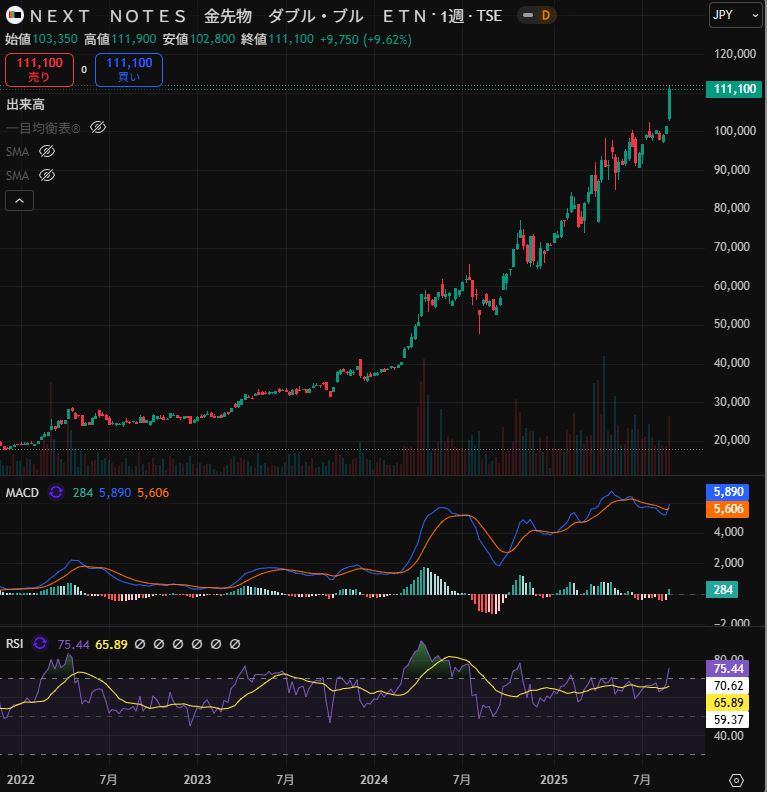Click the 2024 label on the time axis
The width and height of the screenshot is (767, 792).
point(374,779)
